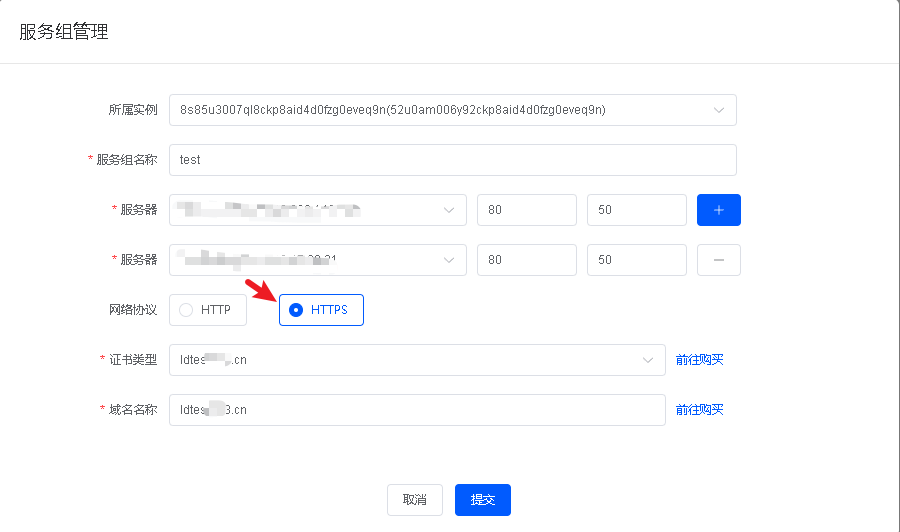Screen dimensions: 900x532
Task: Focus the 服务组名称 input containing test
Action: [452, 160]
